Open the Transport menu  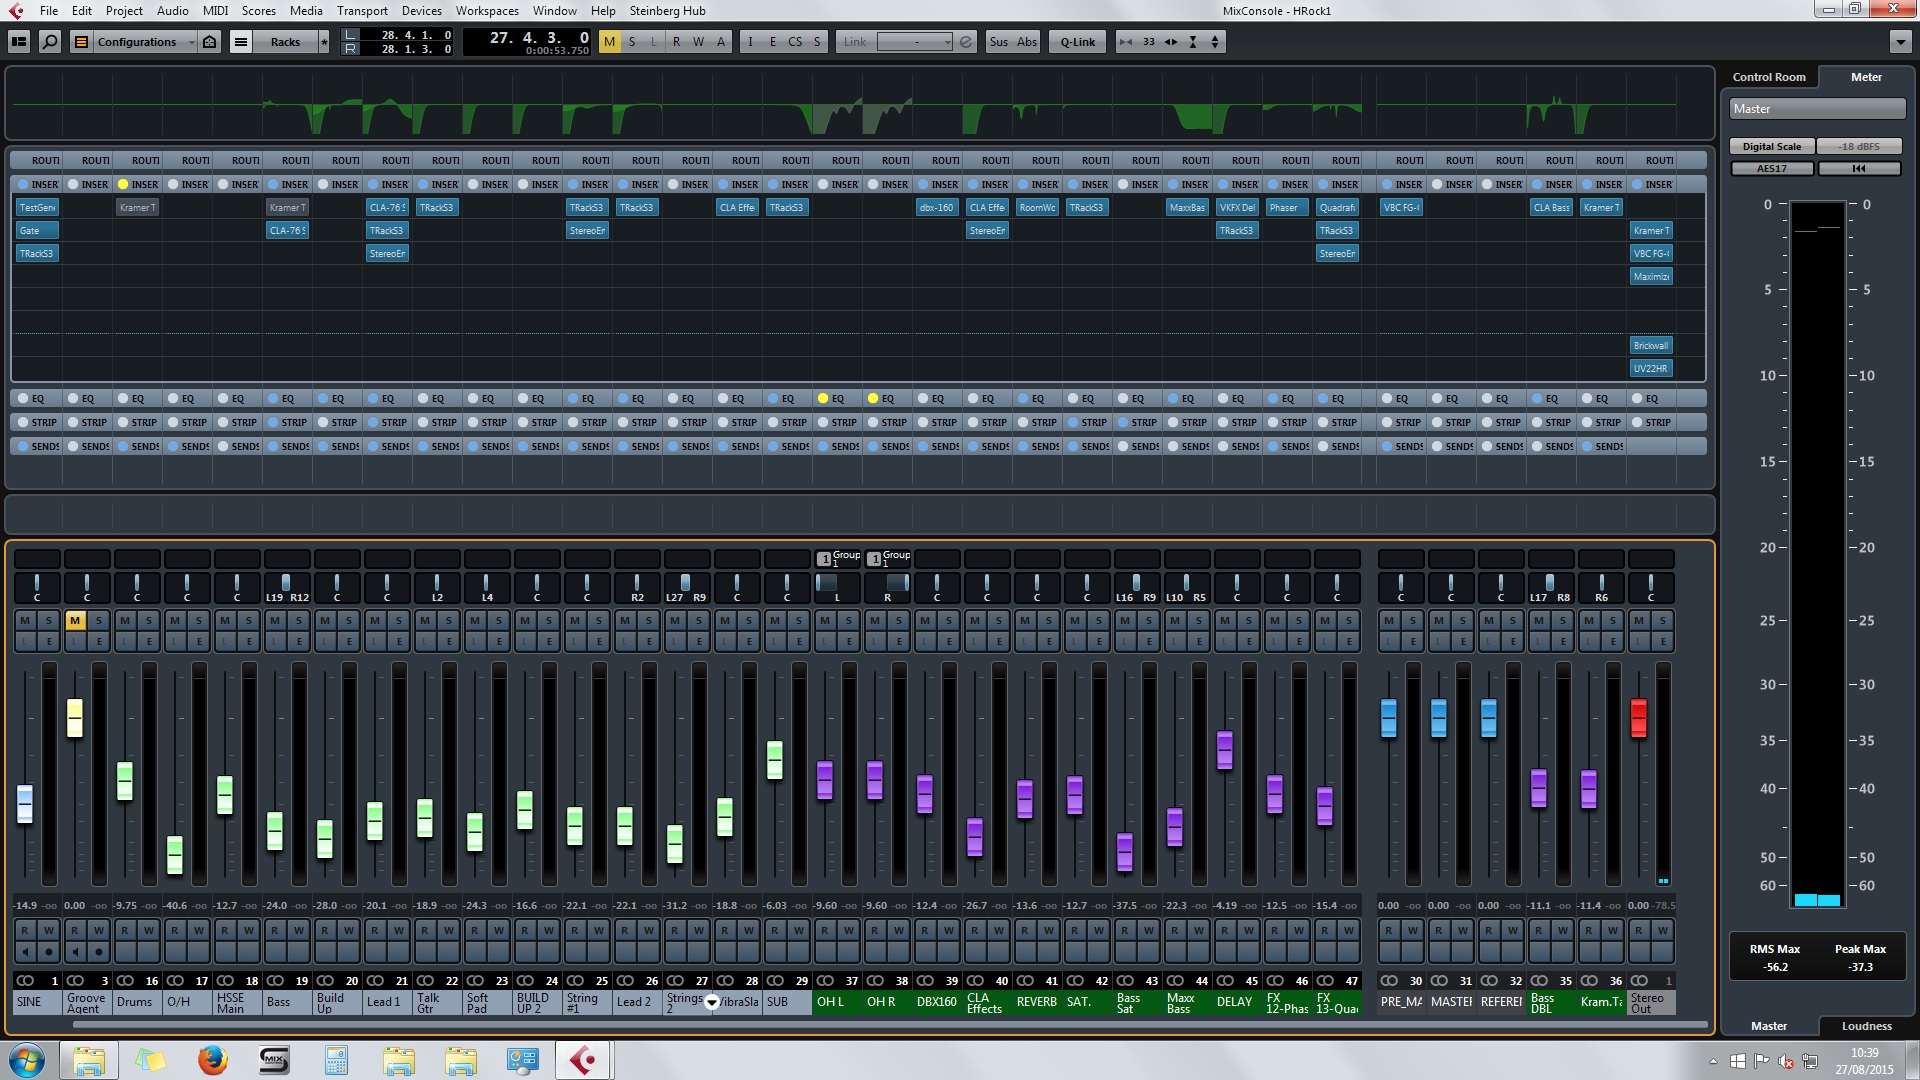(x=362, y=10)
